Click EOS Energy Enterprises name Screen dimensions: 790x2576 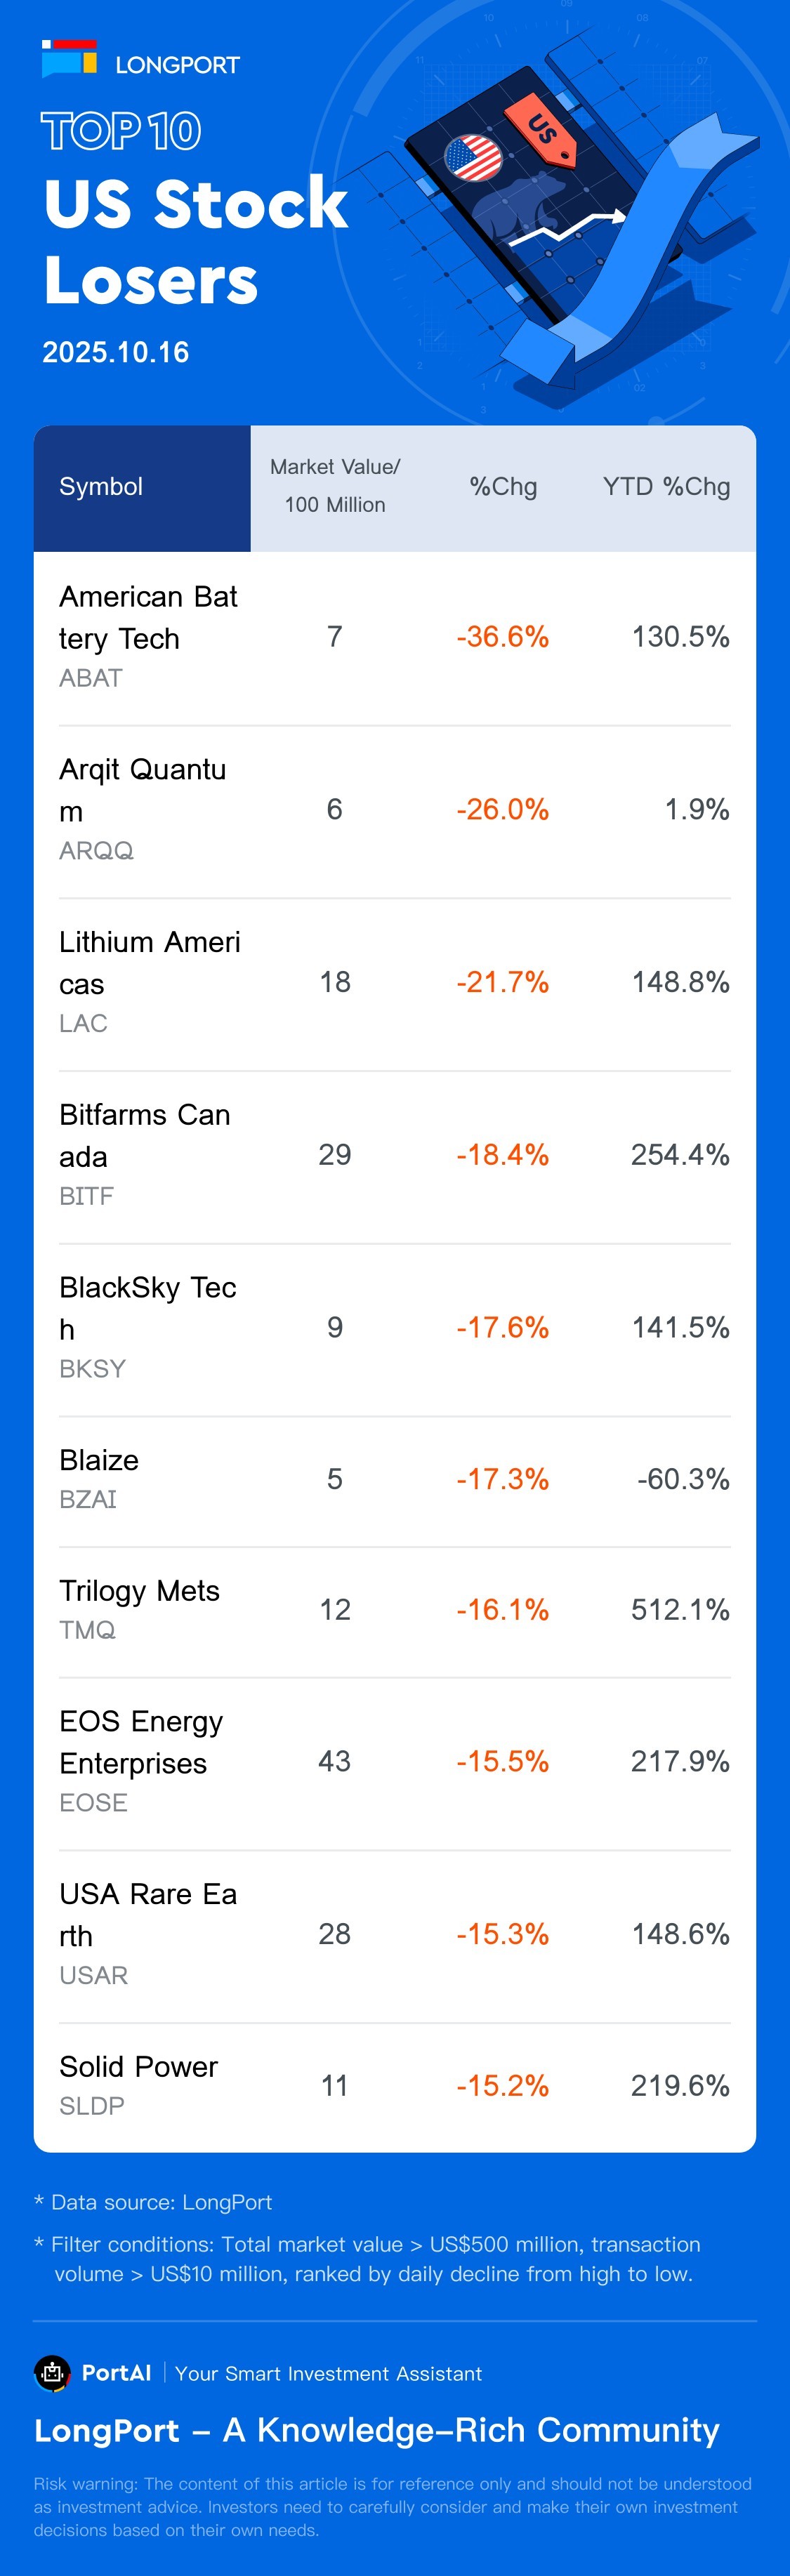click(x=141, y=1742)
